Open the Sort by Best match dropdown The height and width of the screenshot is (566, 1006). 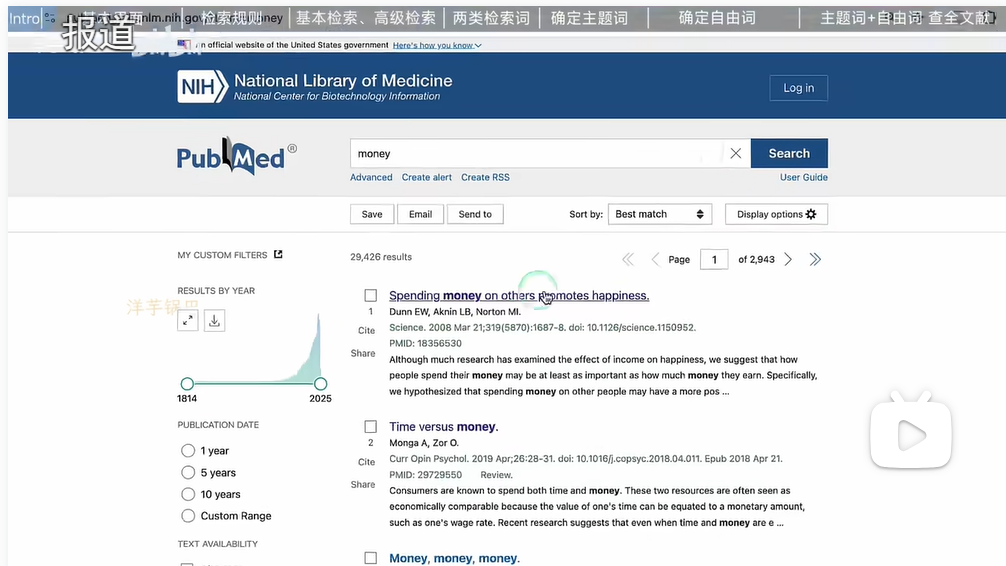click(x=660, y=214)
